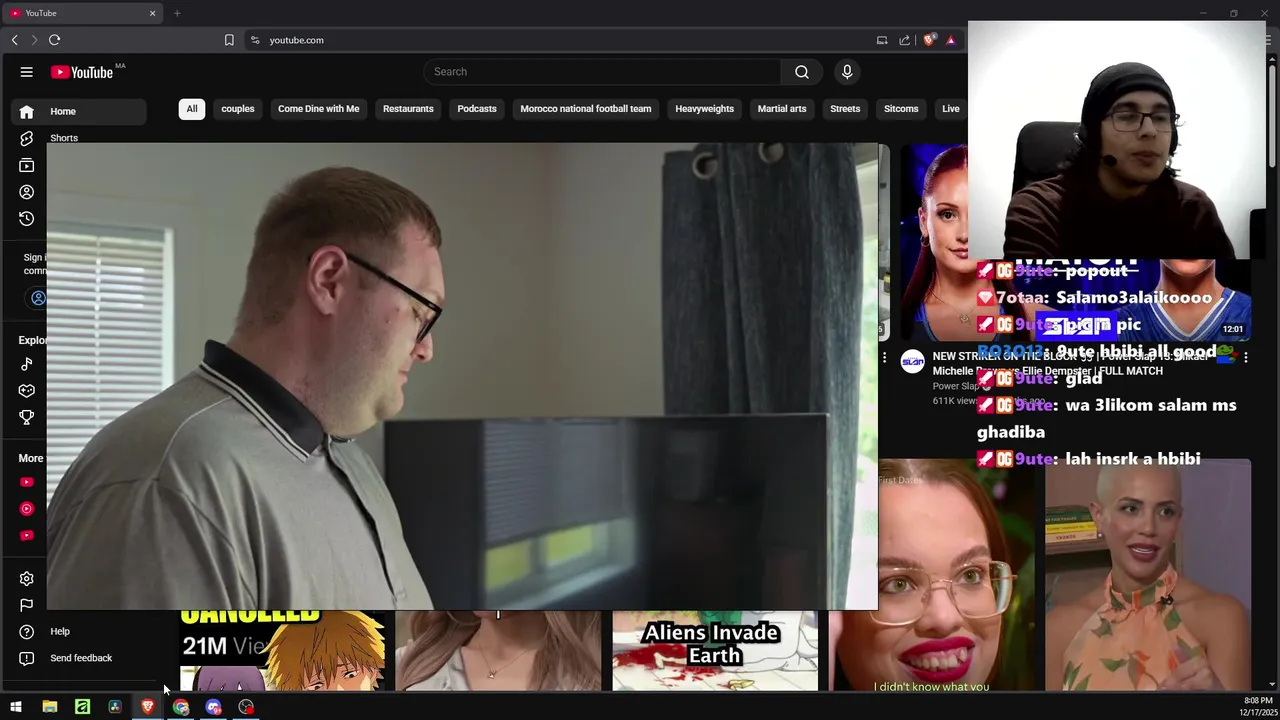Open Sports trophy icon under Explore
Screen dimensions: 1280x720
27,417
